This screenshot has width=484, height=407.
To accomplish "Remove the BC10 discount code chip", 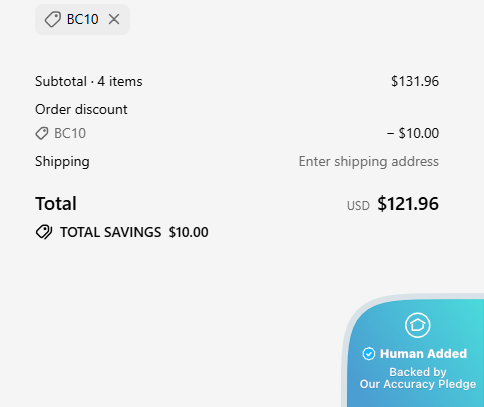I will pos(114,19).
